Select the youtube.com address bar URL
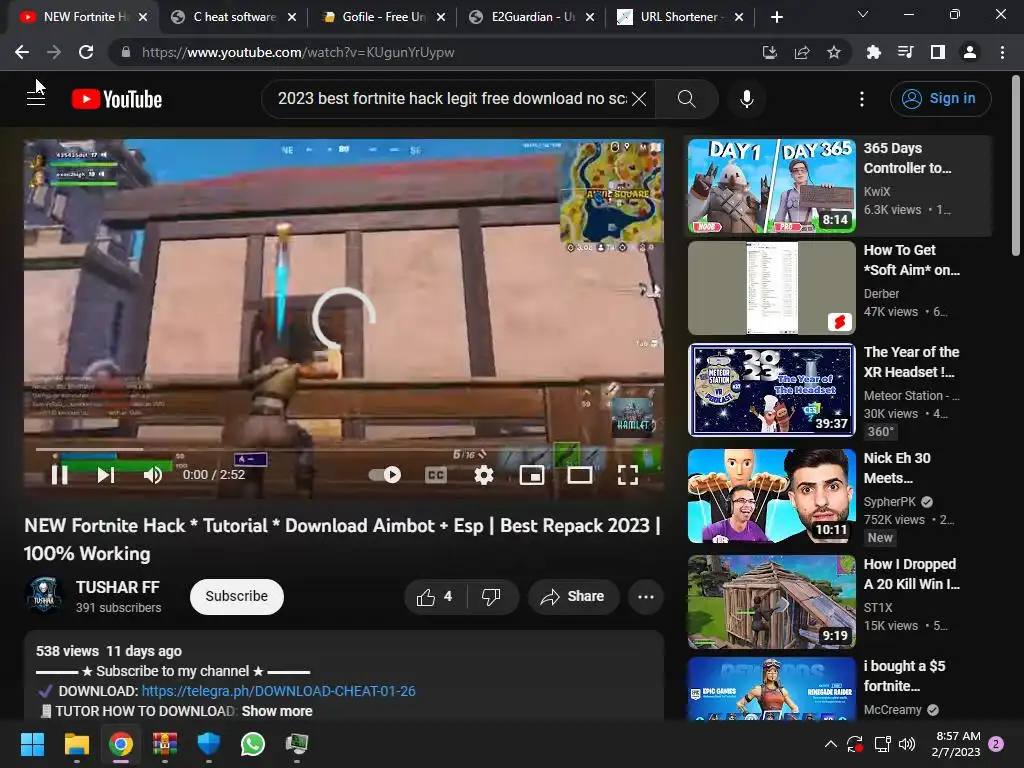Screen dimensions: 1024x768 point(298,52)
